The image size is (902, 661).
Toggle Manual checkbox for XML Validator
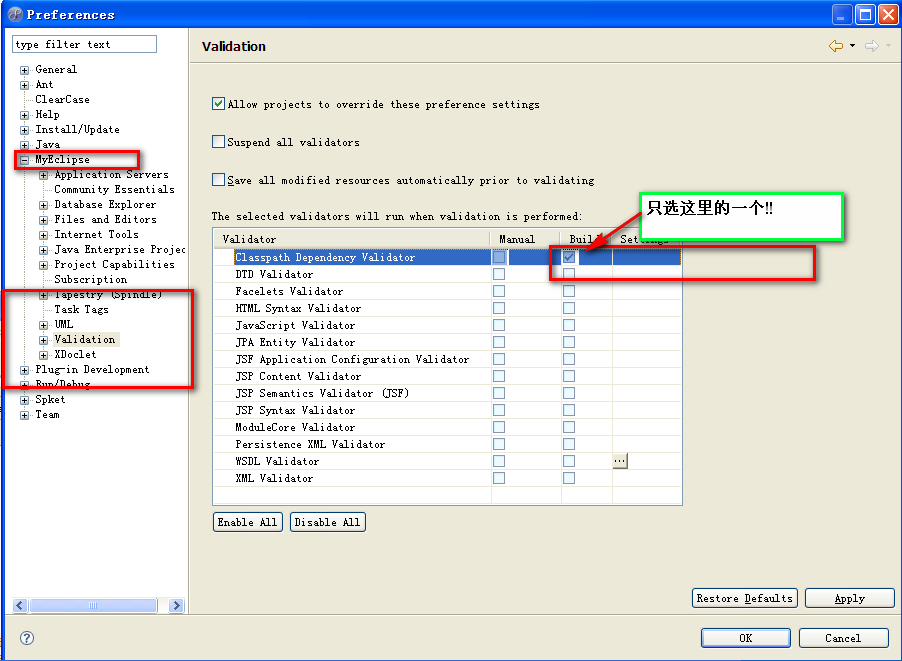(499, 477)
